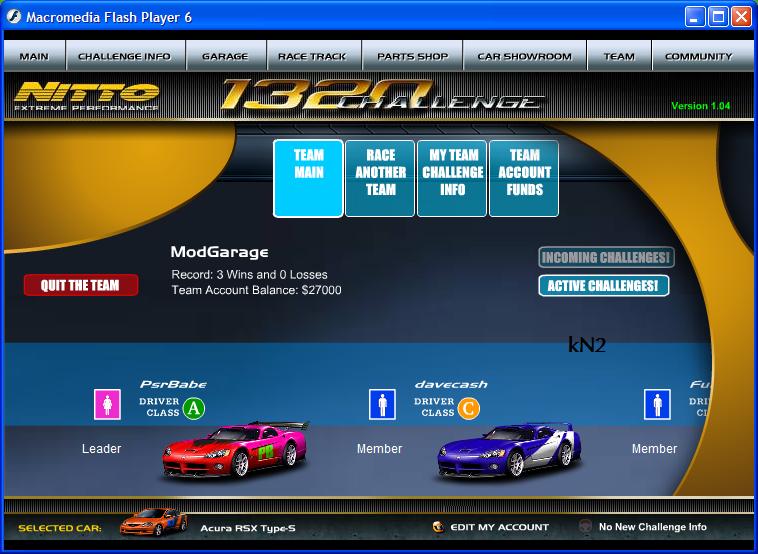Open the PARTS SHOP tab
Screen dimensions: 758x554
coord(412,56)
